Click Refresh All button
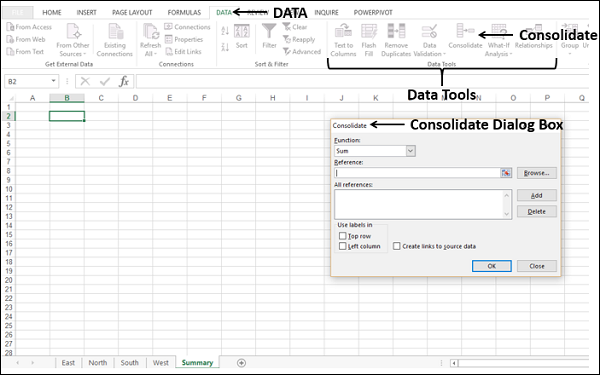 coord(150,40)
